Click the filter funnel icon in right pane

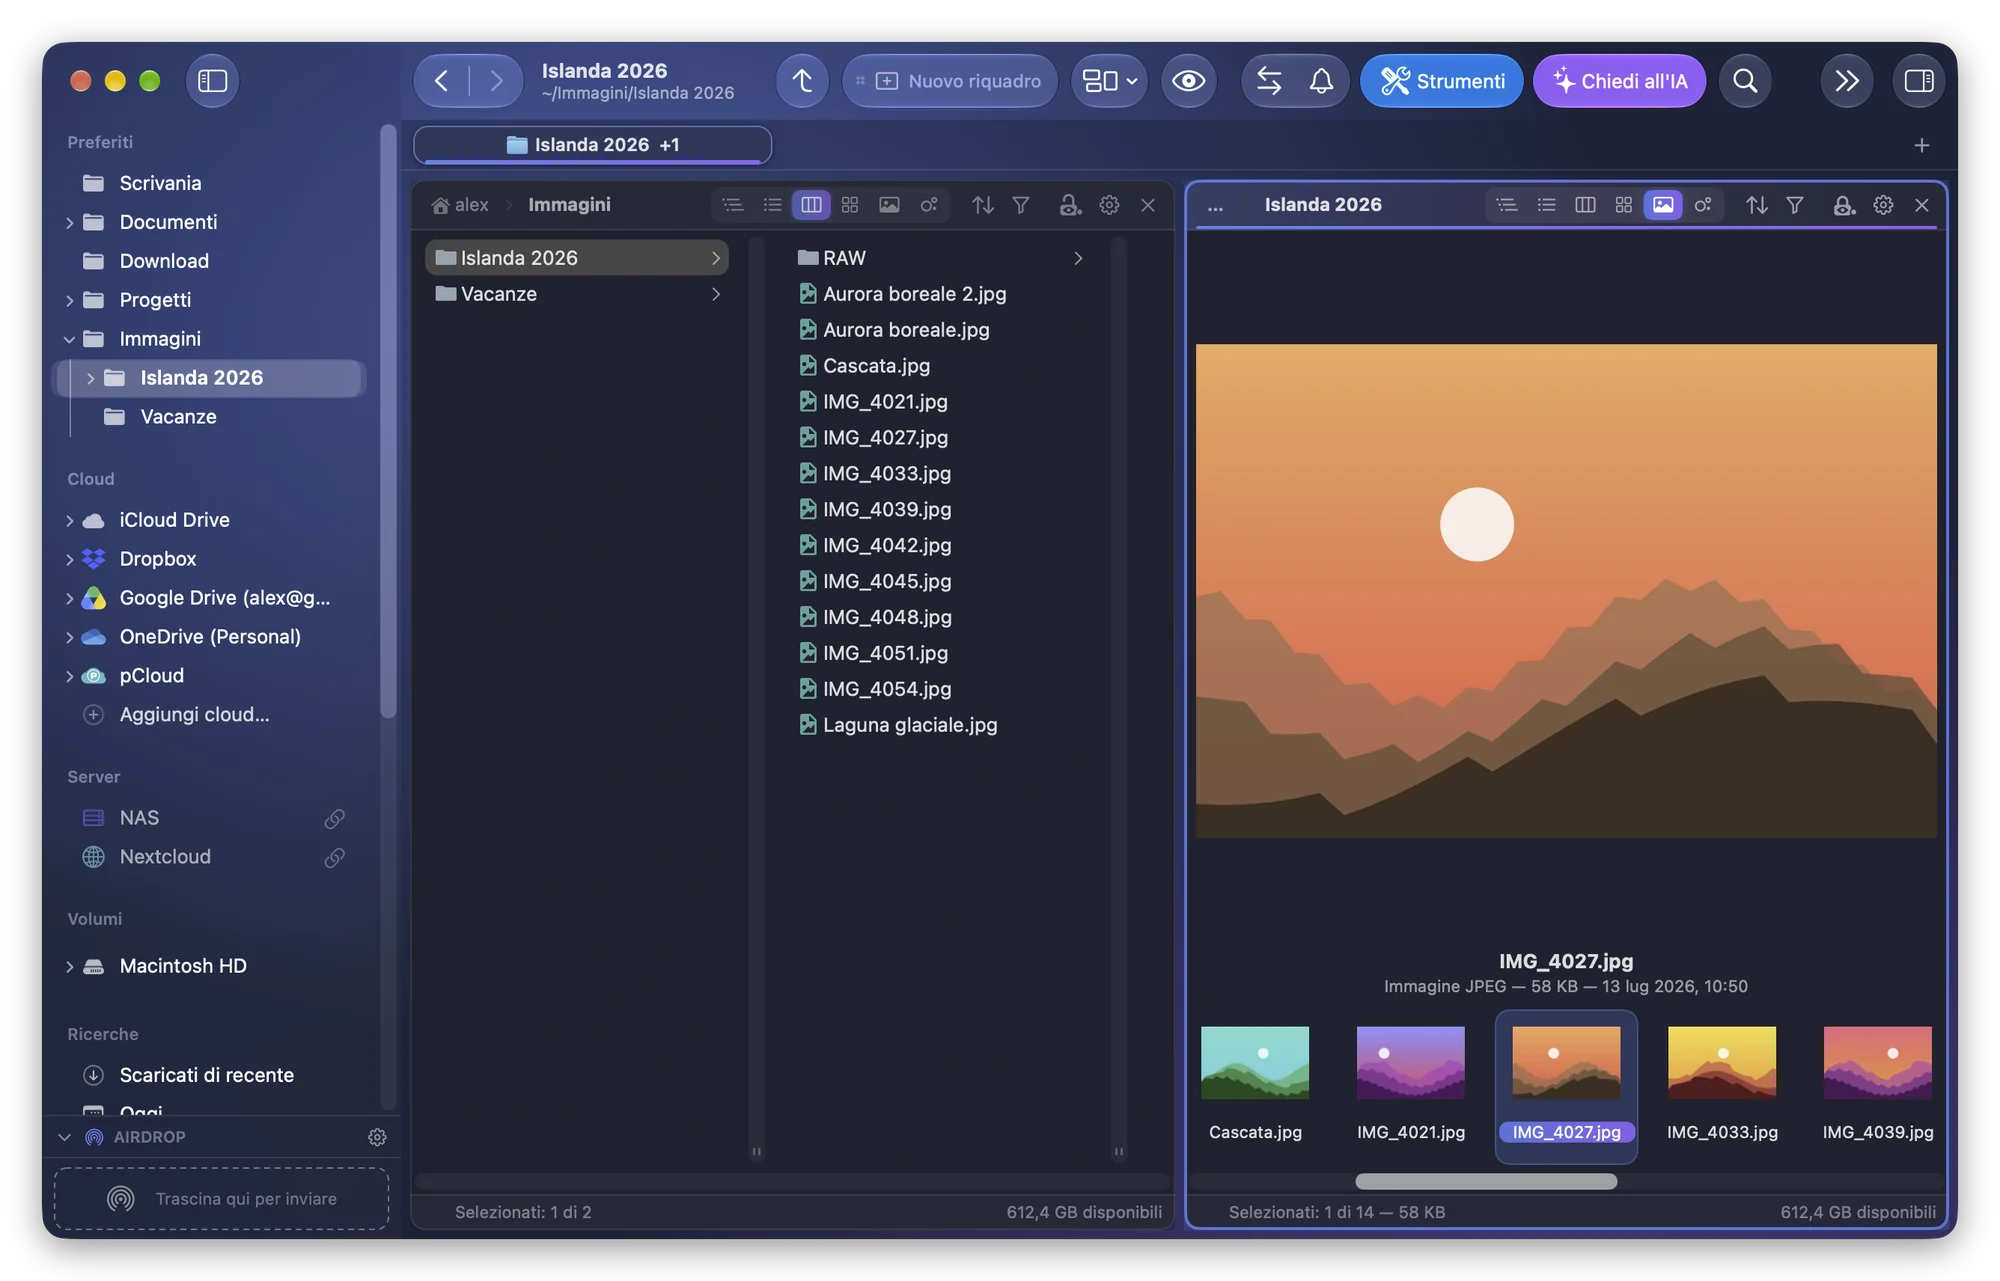pos(1795,205)
